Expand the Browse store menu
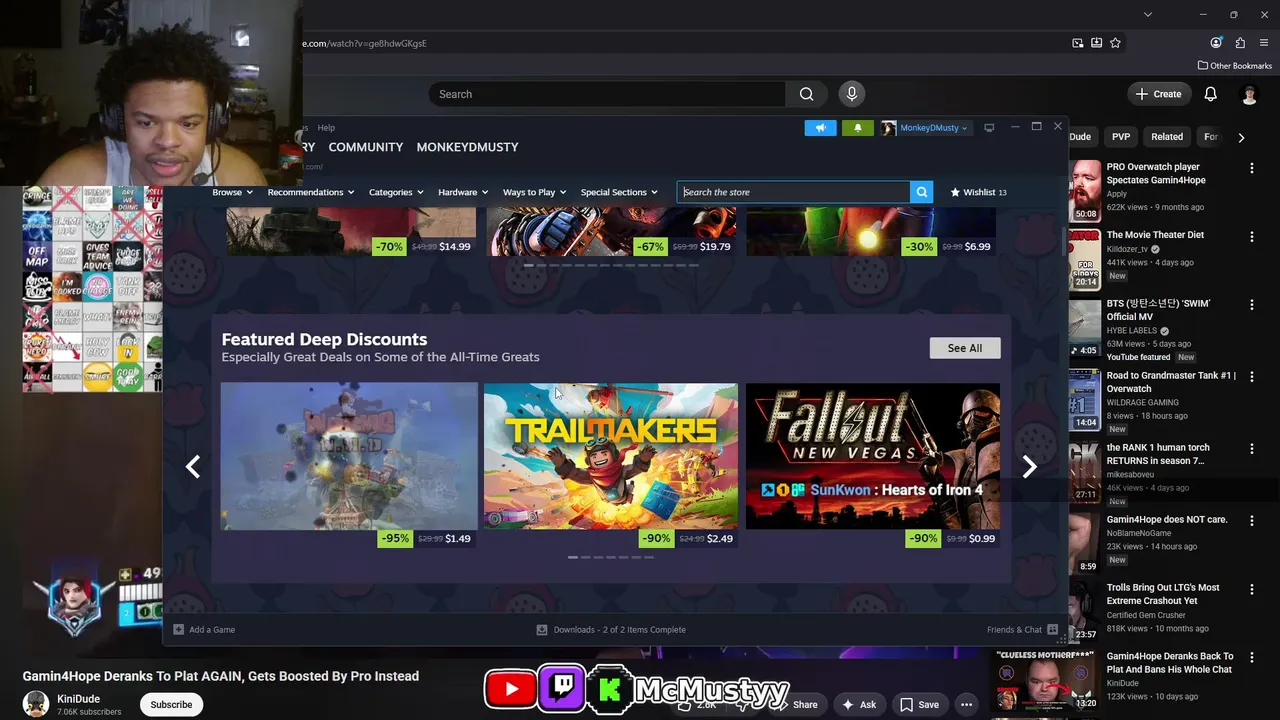 [232, 192]
